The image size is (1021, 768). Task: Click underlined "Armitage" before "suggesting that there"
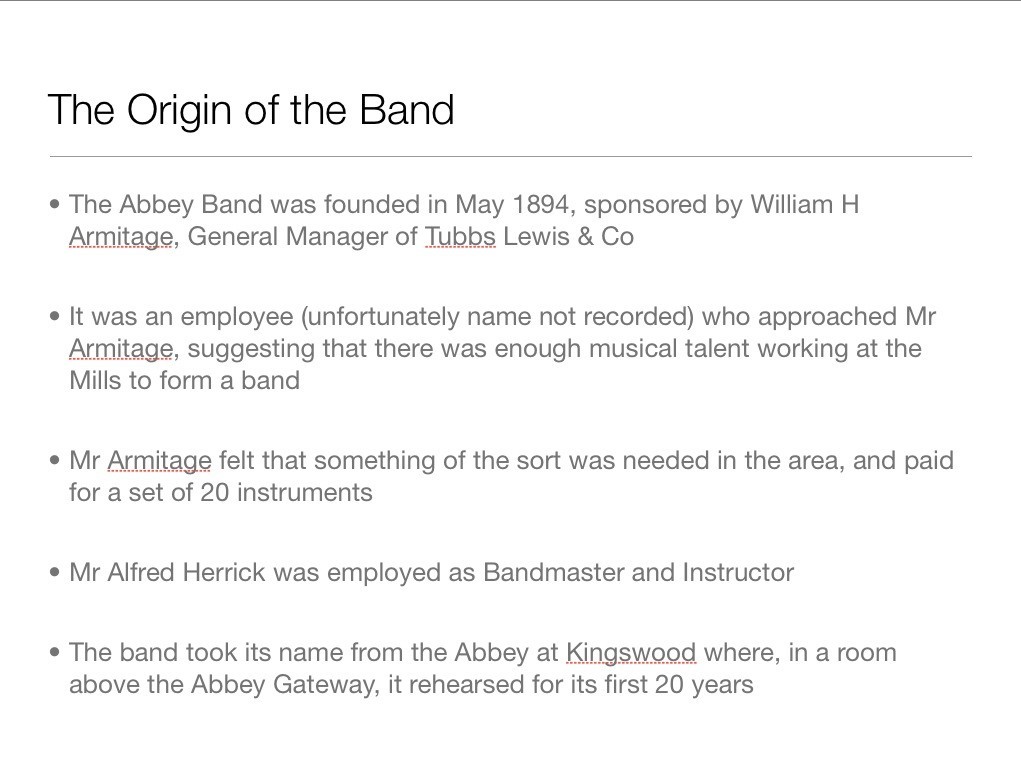click(120, 349)
